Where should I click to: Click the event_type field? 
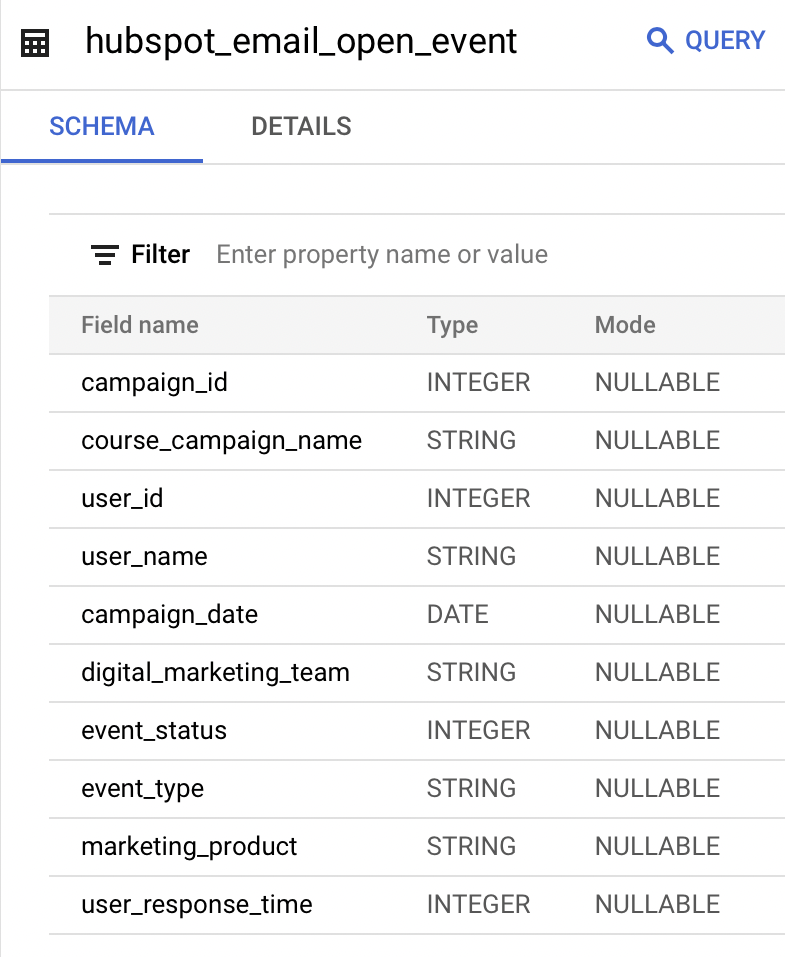[142, 789]
